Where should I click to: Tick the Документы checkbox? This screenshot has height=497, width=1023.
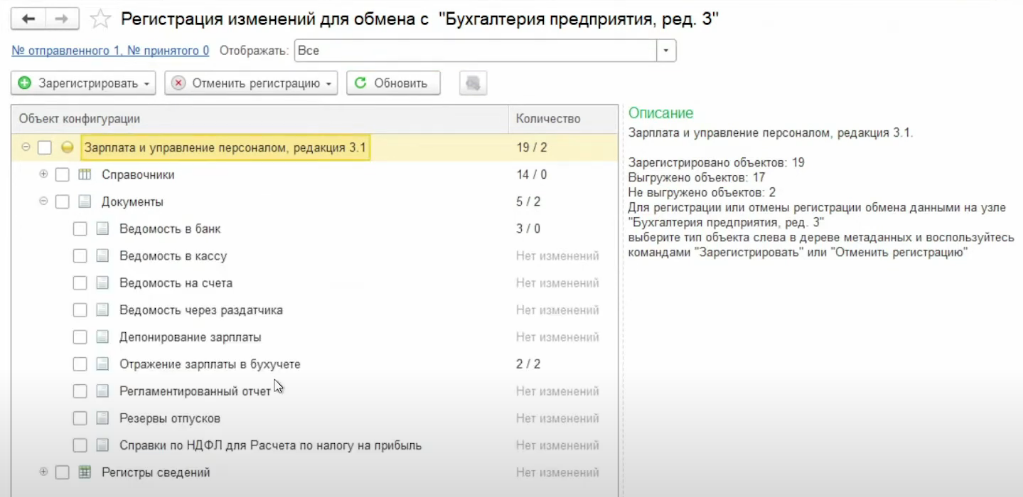point(62,202)
